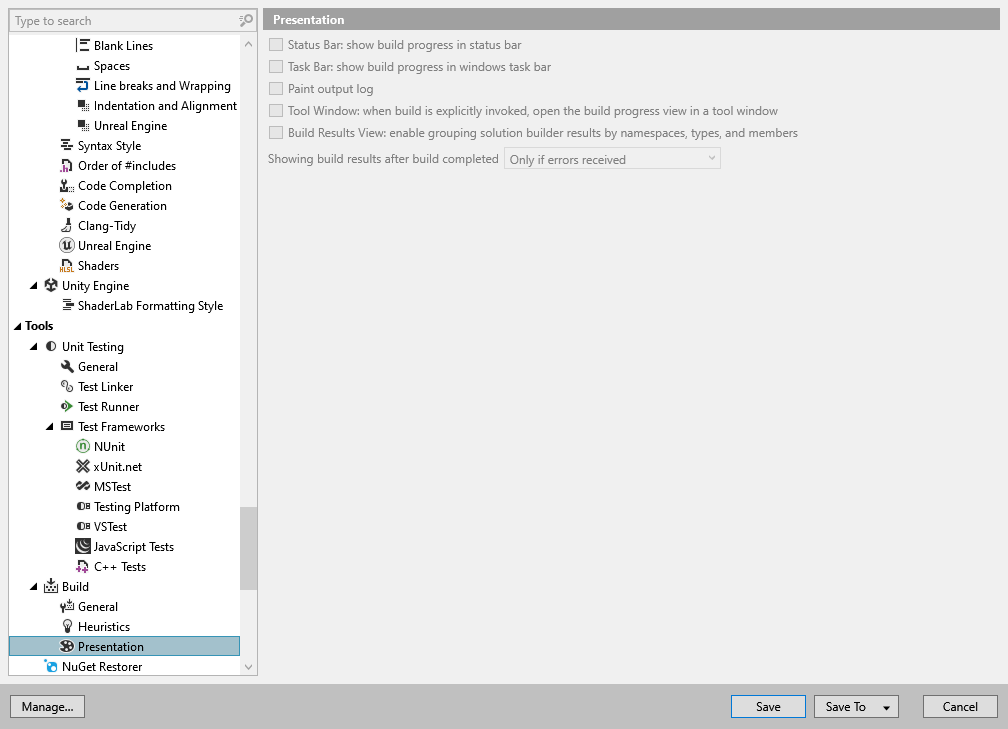Click the Save button
The width and height of the screenshot is (1008, 729).
[x=768, y=706]
